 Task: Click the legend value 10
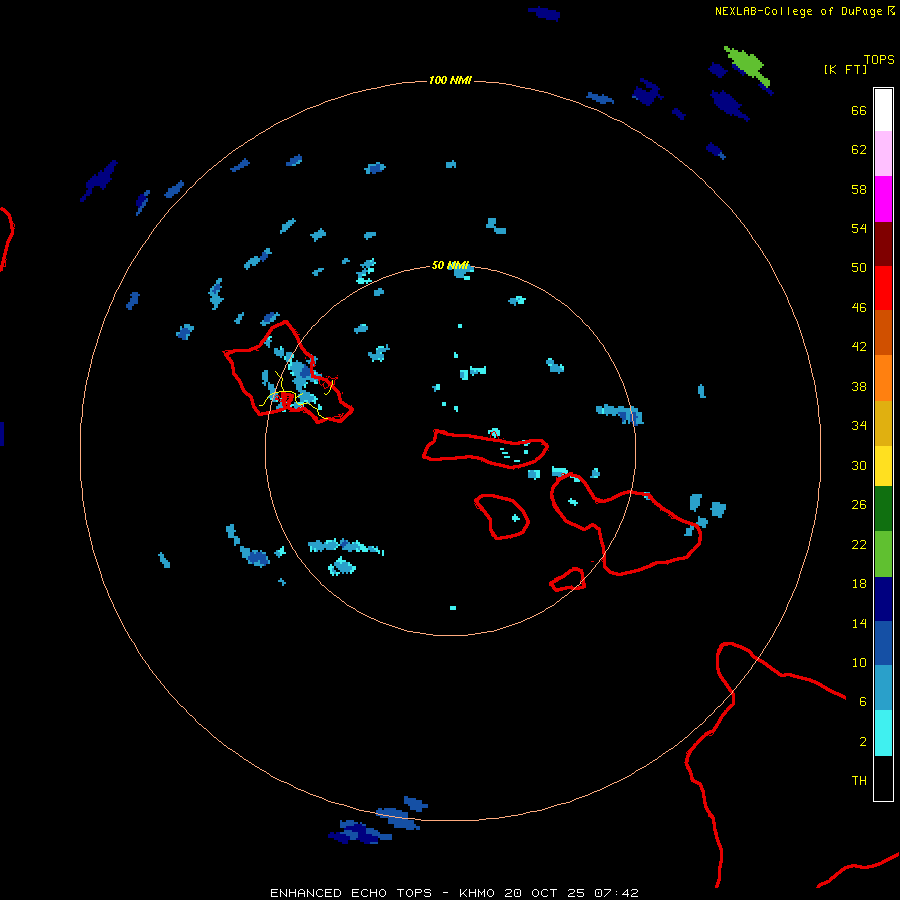(859, 662)
